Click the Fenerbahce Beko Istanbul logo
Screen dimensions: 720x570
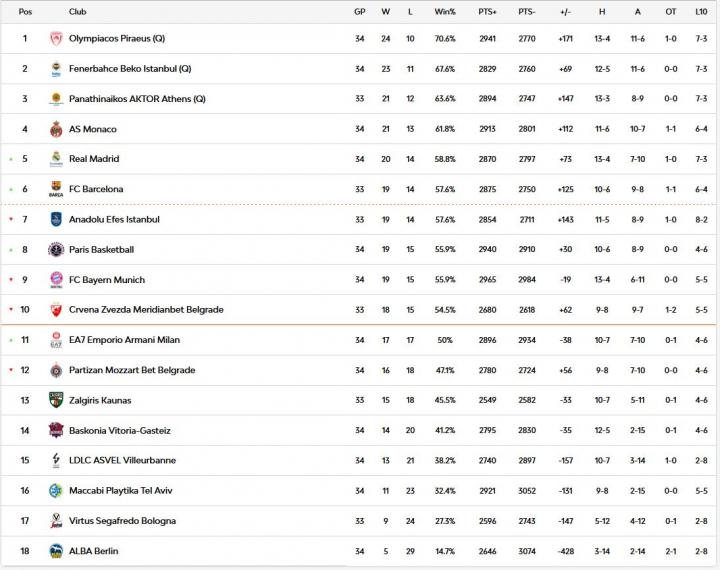[x=56, y=69]
